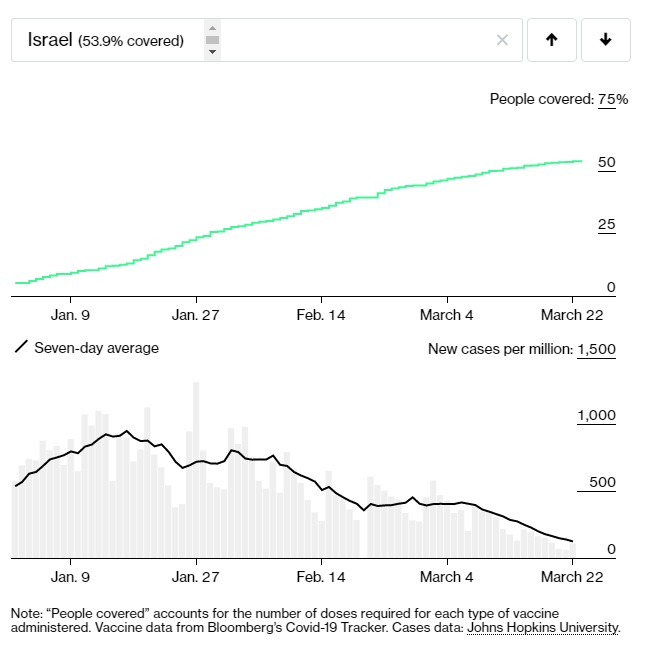Clear the Israel selection with the X
Screen dimensions: 645x645
[502, 40]
